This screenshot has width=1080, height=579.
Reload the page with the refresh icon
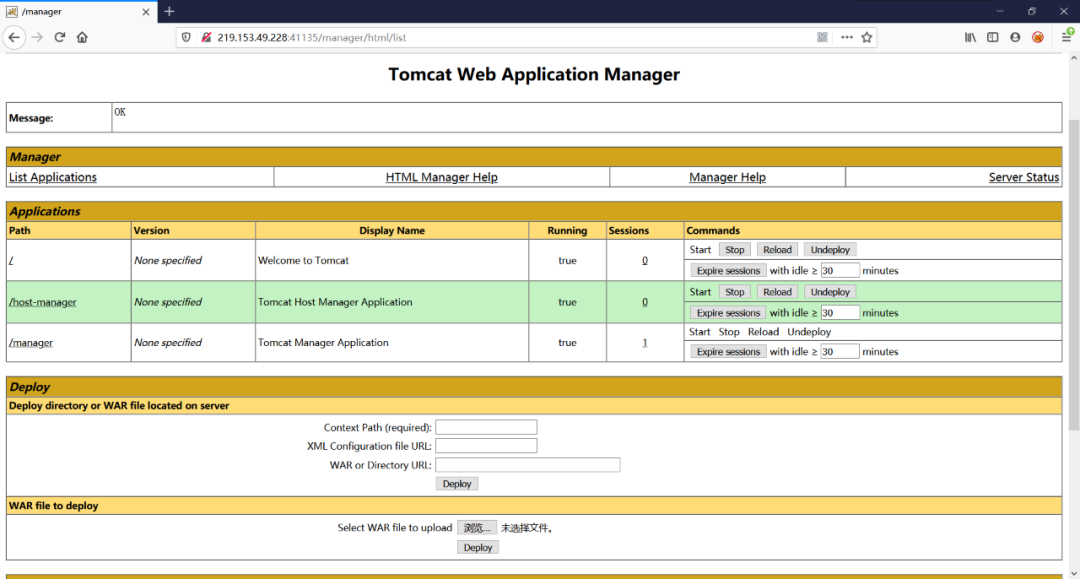(x=60, y=37)
